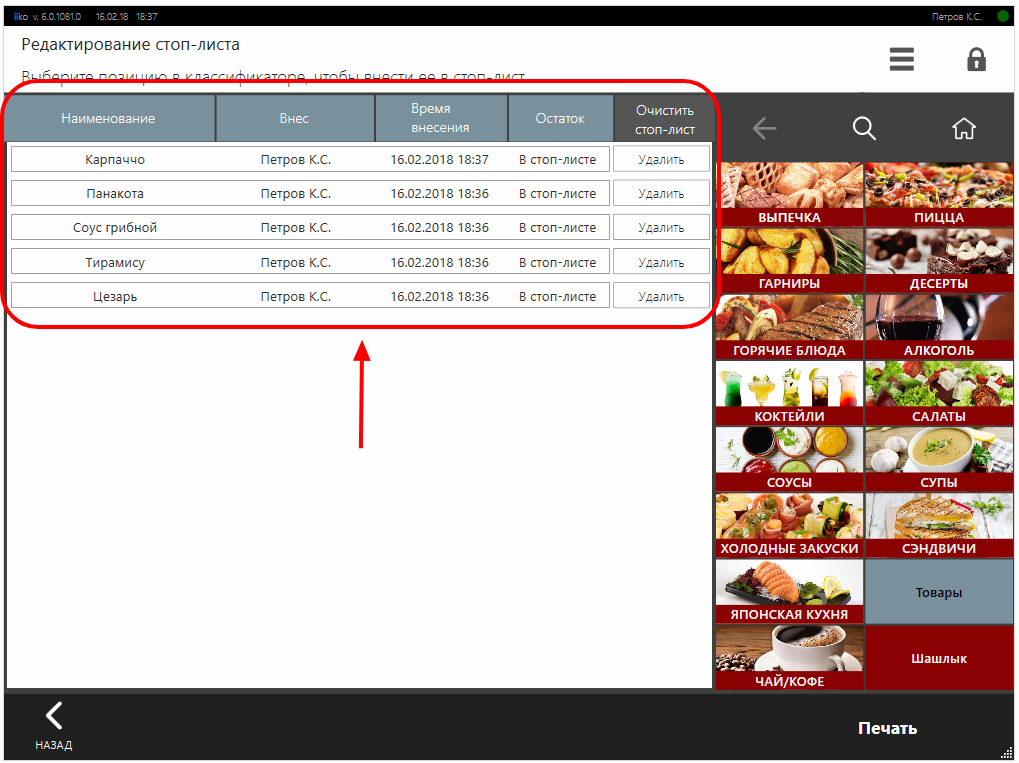This screenshot has height=763, width=1019.
Task: Open search with the magnifier icon
Action: coord(864,128)
